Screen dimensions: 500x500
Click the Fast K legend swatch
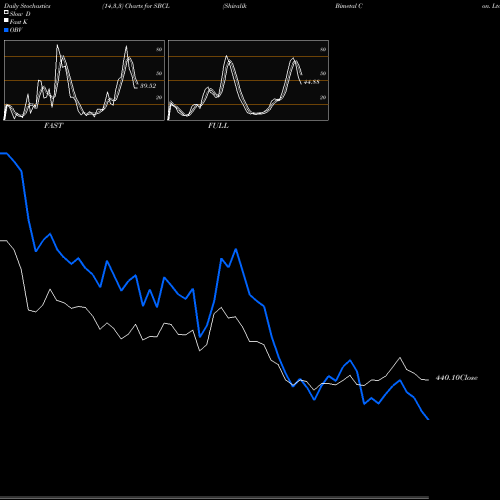(6, 20)
